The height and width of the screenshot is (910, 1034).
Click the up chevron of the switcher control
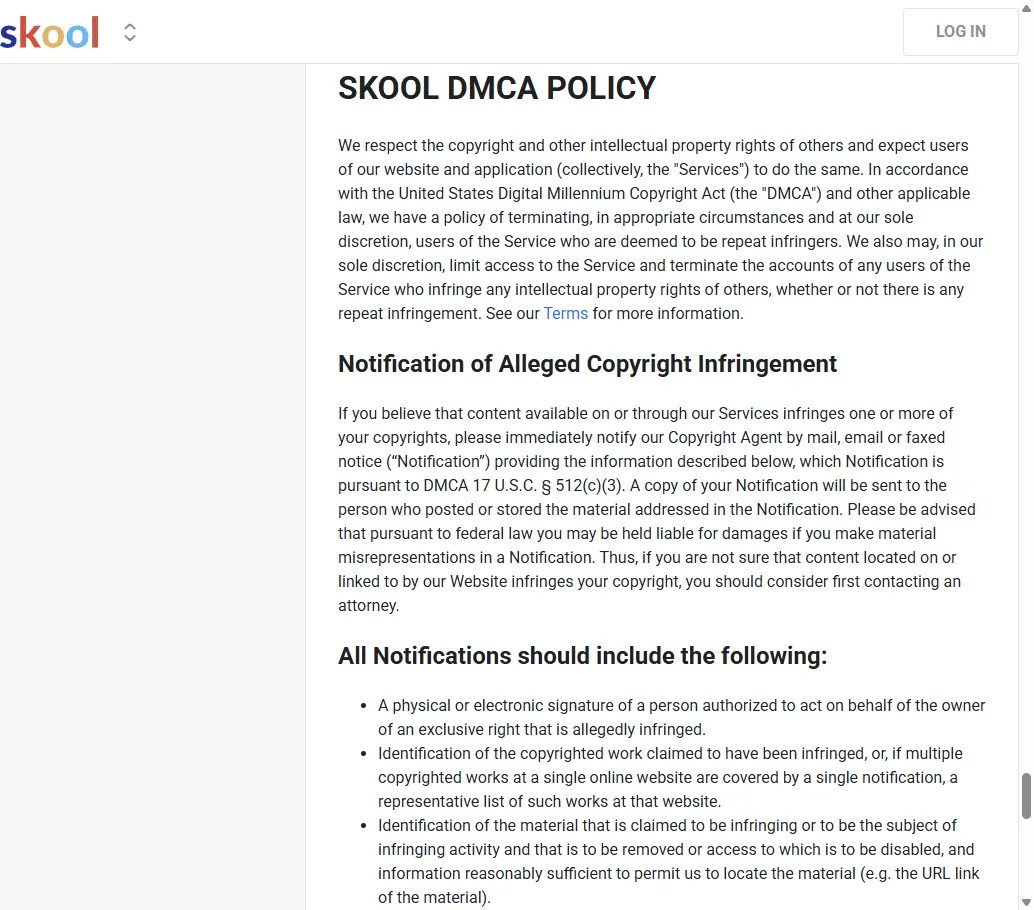coord(130,26)
